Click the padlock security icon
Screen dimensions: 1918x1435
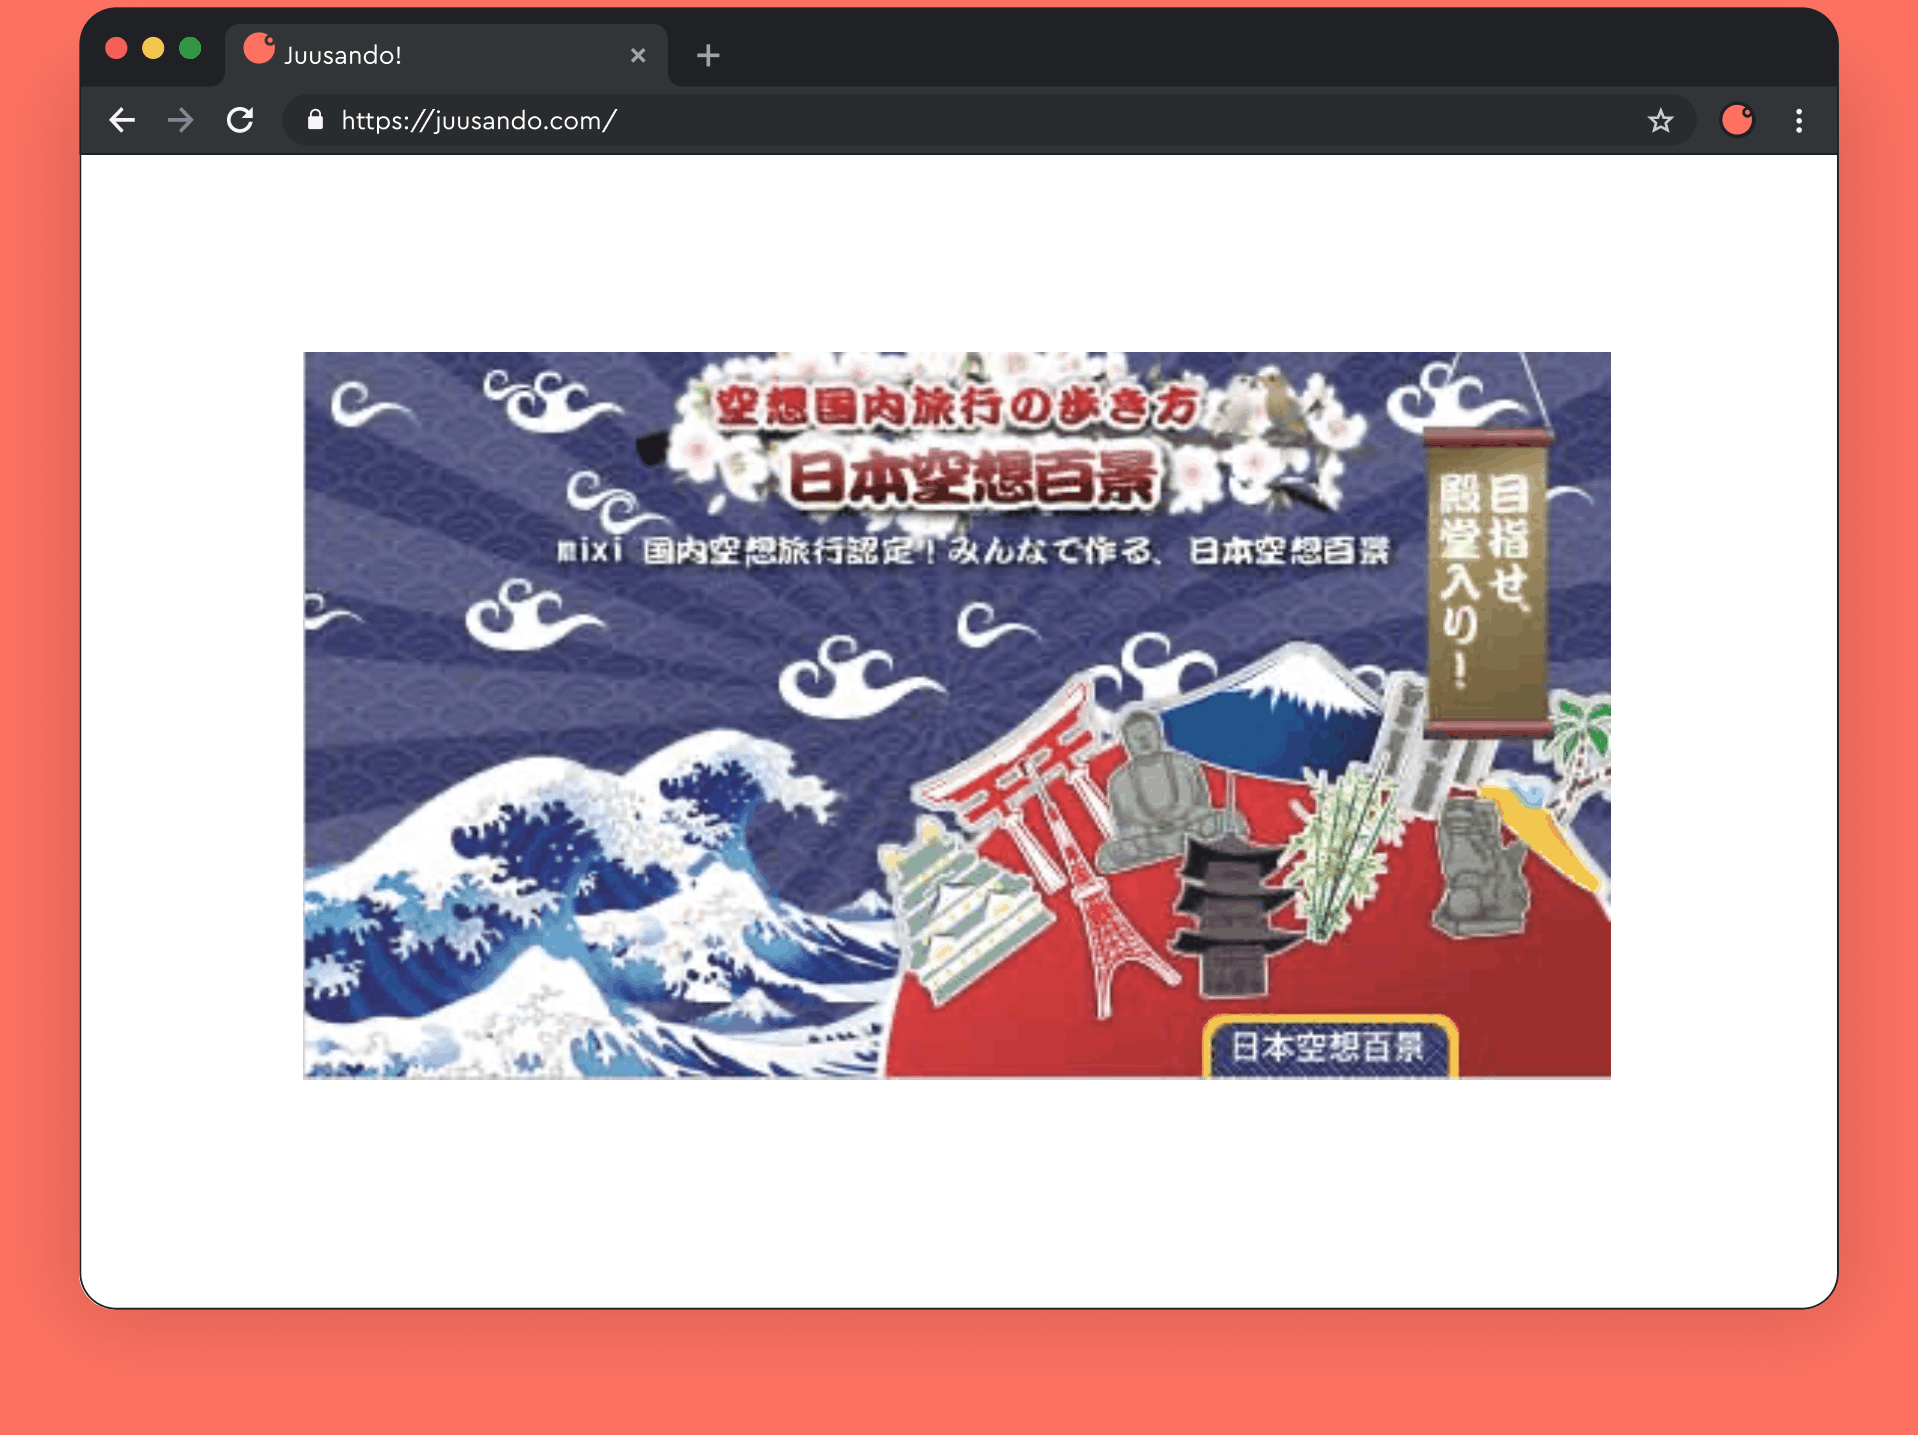pos(315,121)
